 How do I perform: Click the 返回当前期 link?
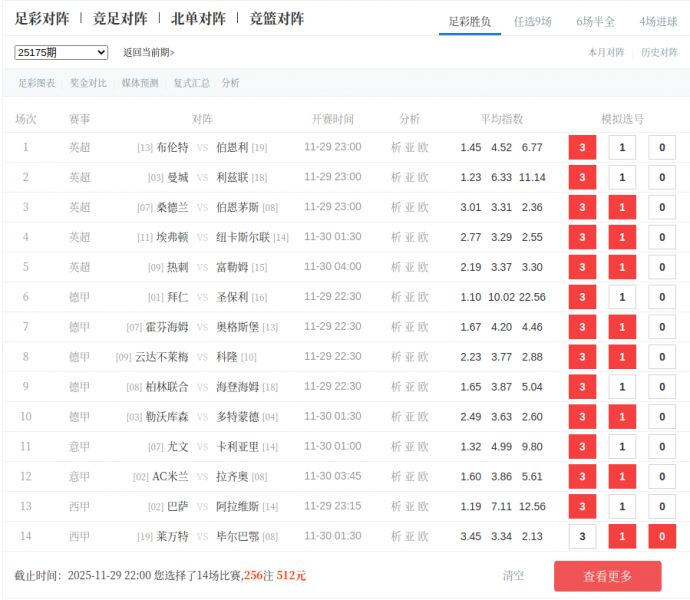click(x=148, y=52)
